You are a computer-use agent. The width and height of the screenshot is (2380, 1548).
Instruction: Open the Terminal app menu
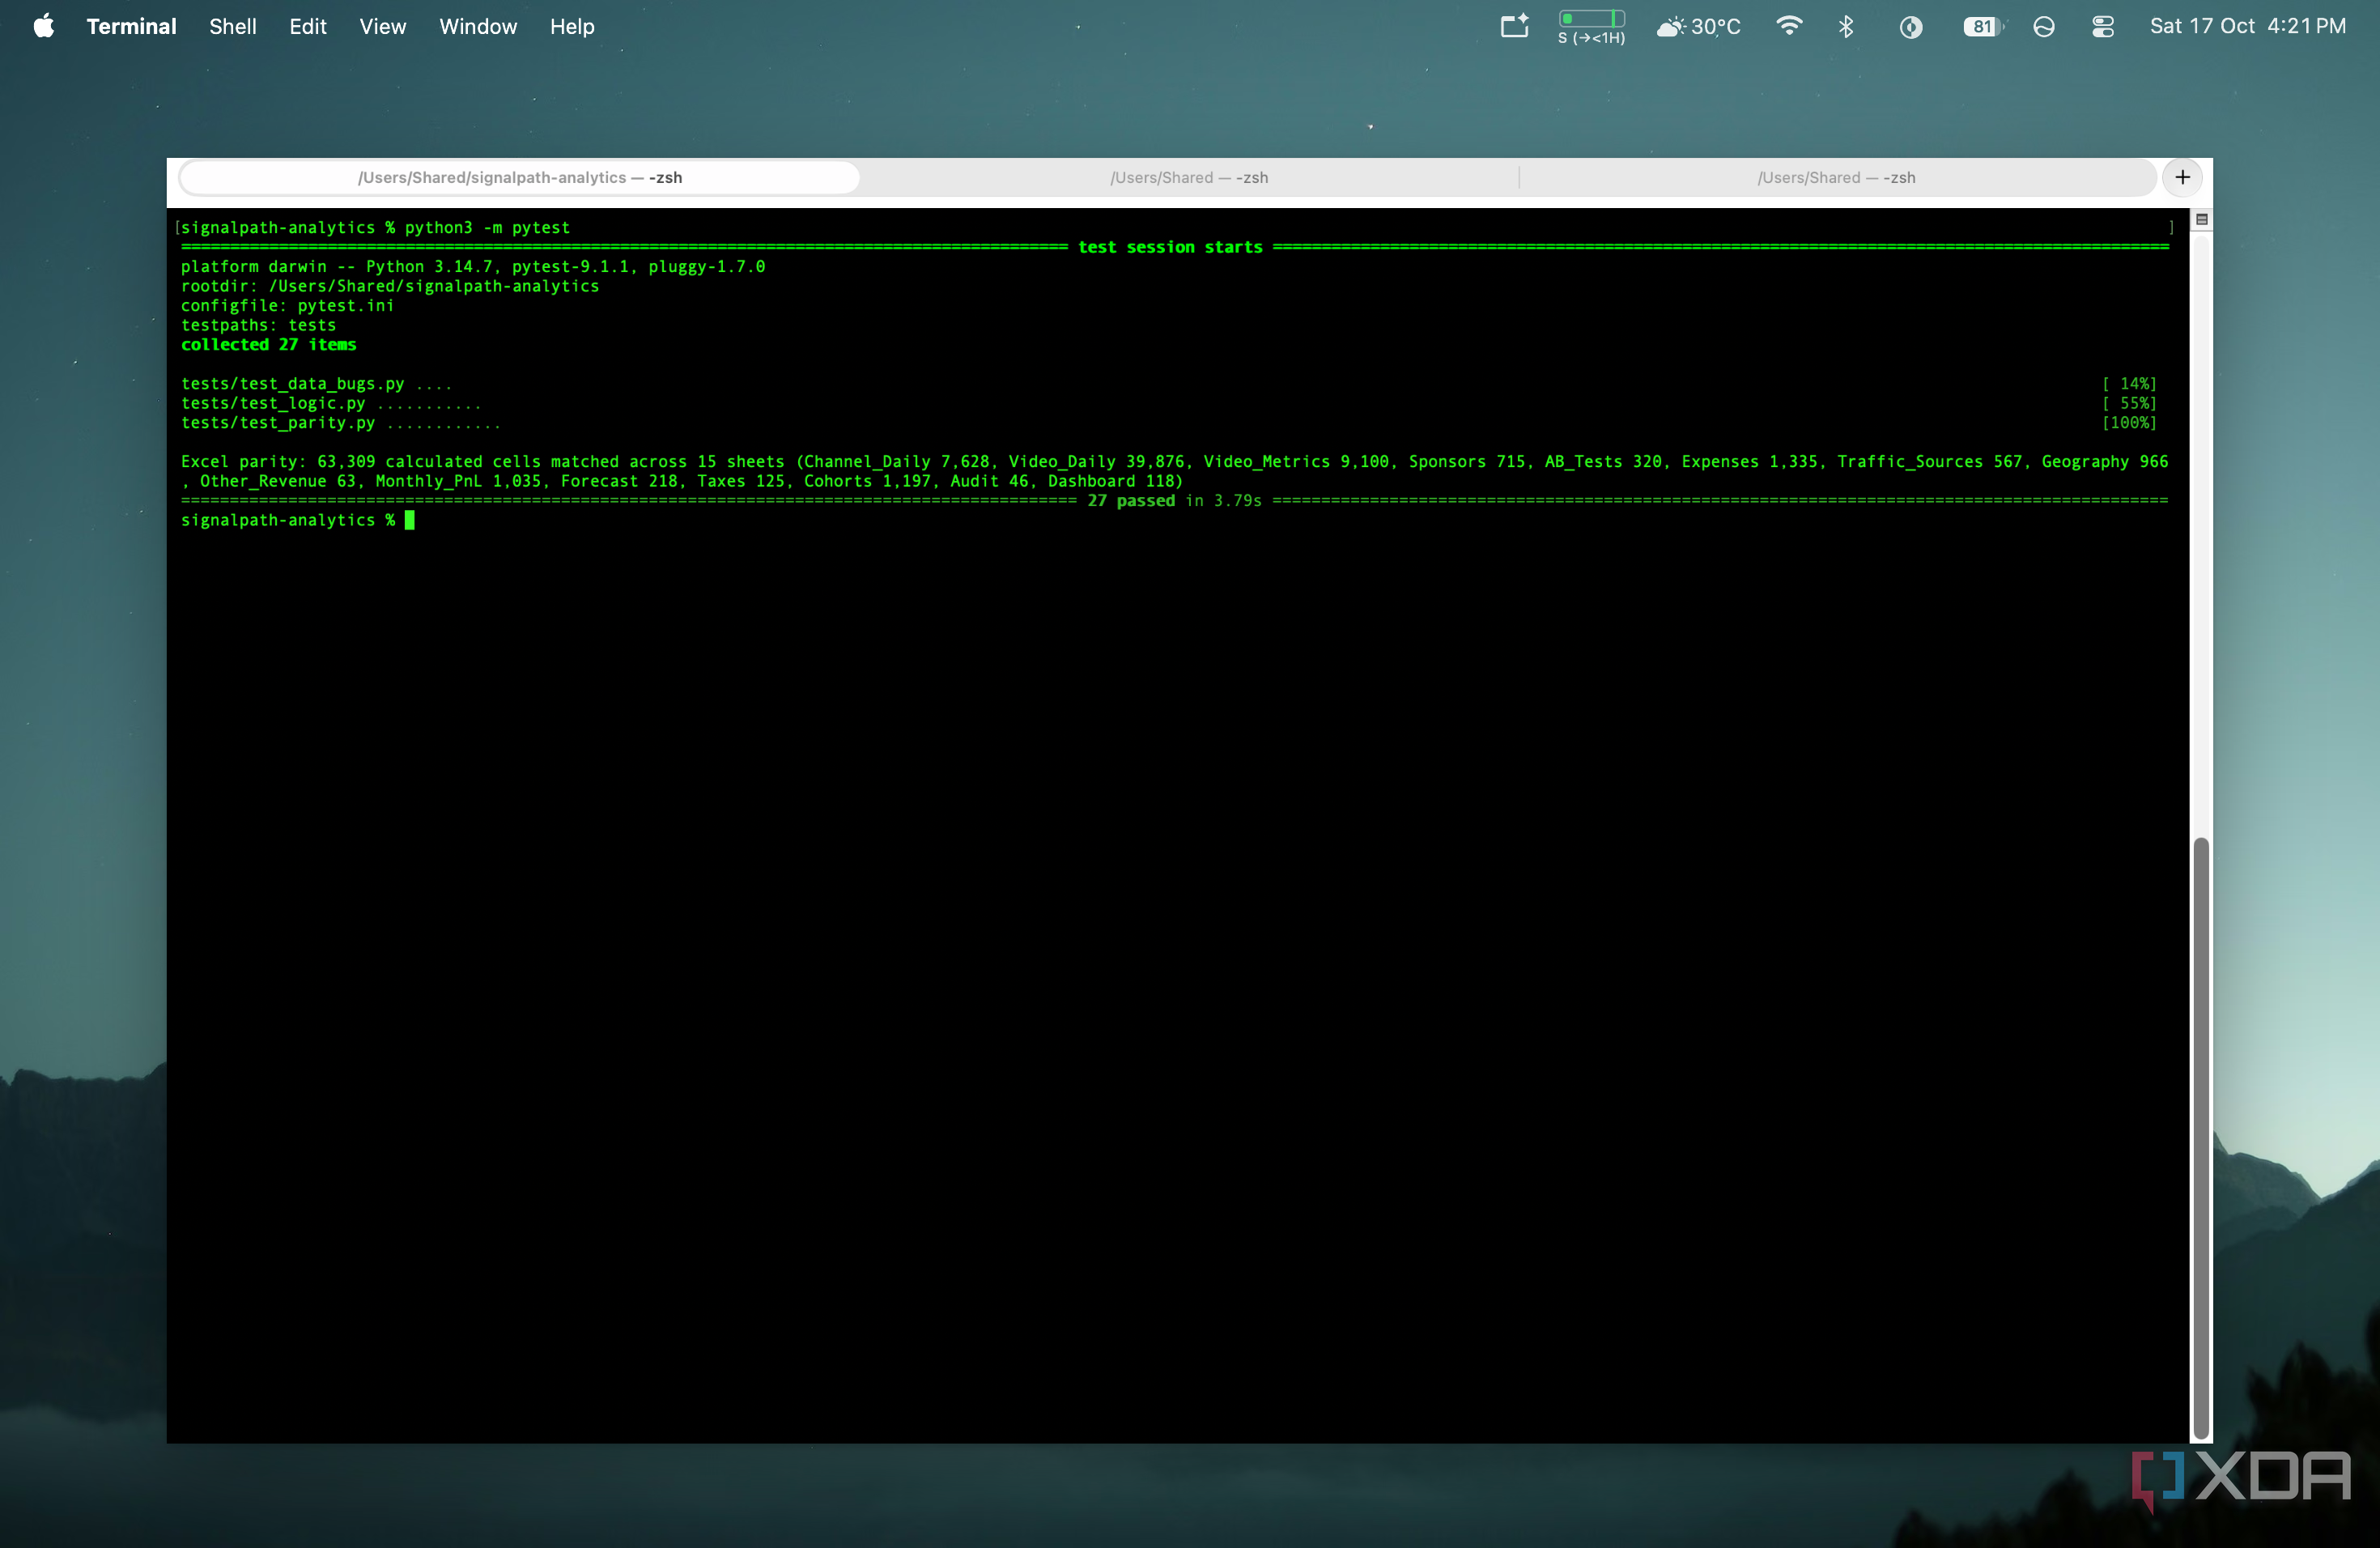point(131,26)
